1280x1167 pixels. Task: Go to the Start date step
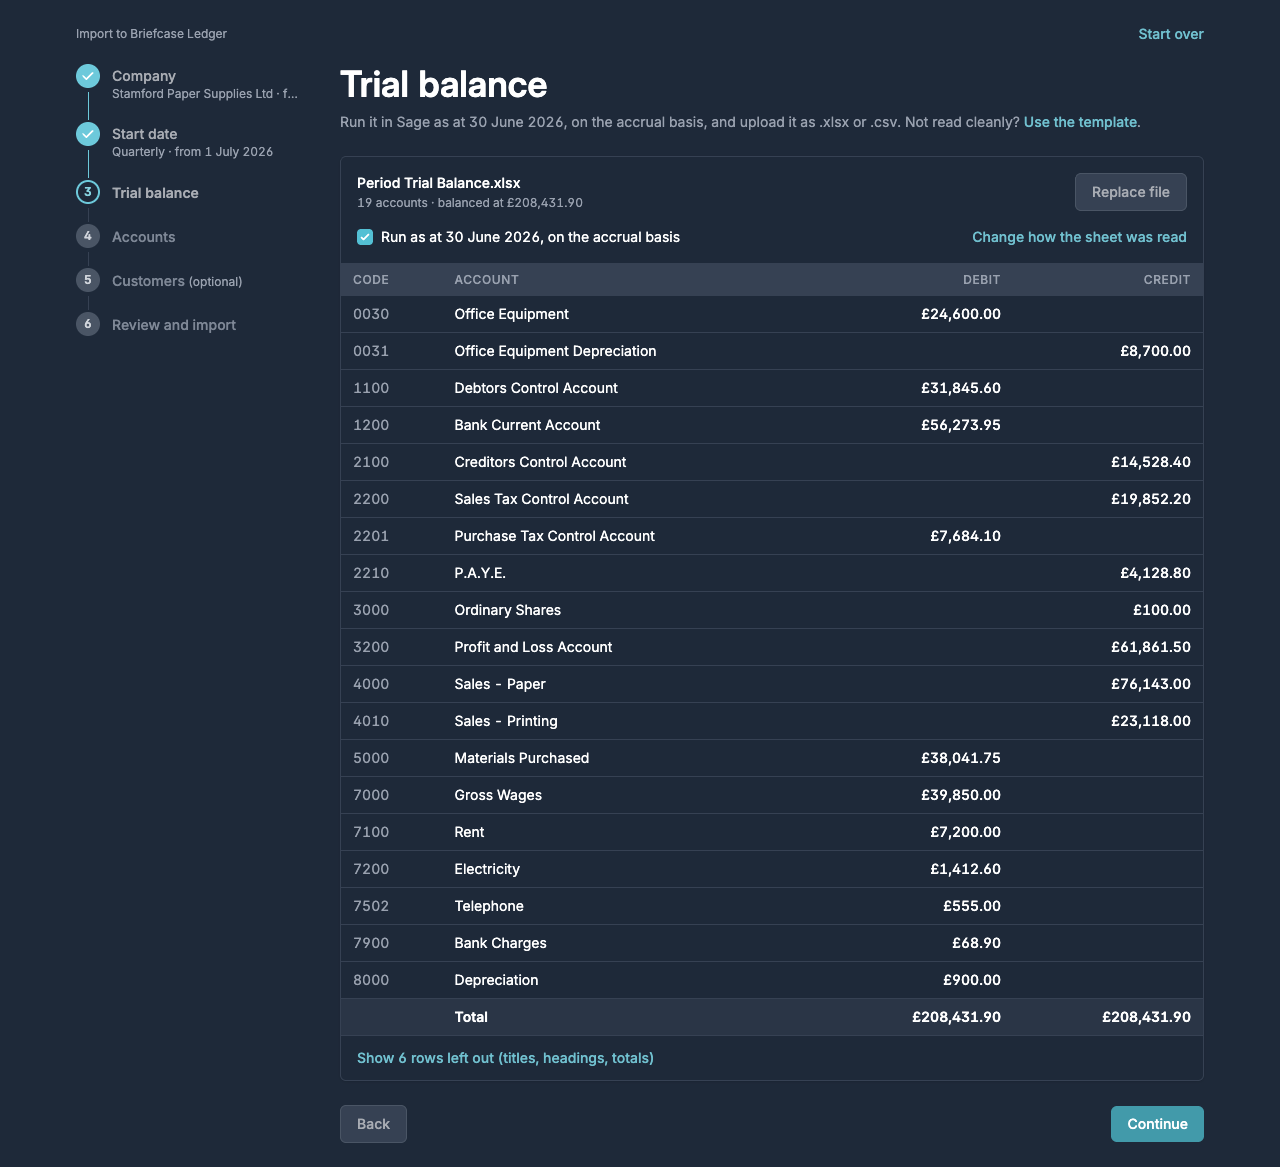[145, 134]
